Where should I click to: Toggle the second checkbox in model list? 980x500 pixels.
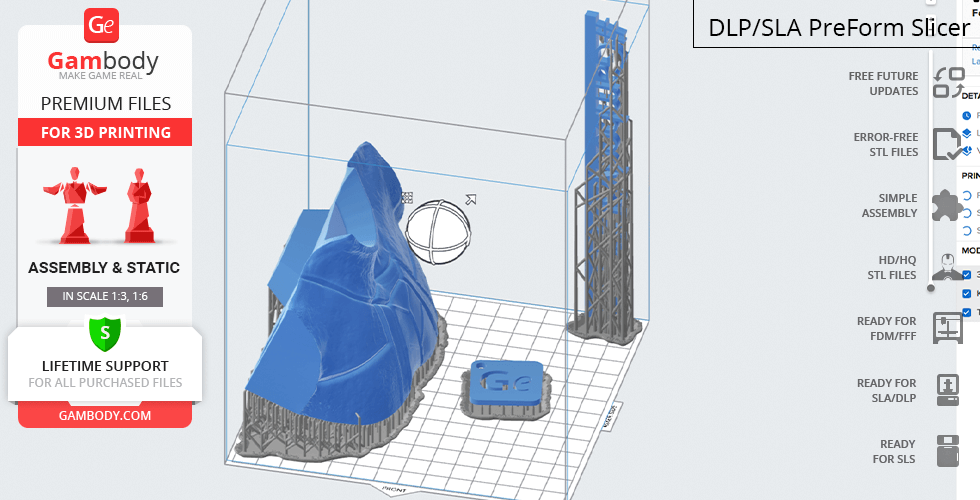coord(966,294)
